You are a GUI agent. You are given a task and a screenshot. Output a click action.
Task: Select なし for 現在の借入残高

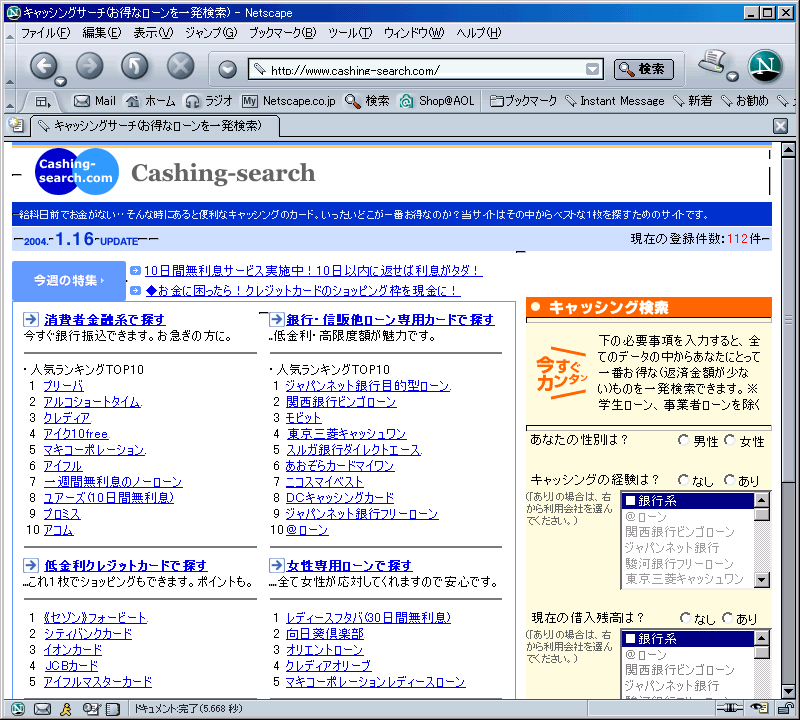[685, 618]
